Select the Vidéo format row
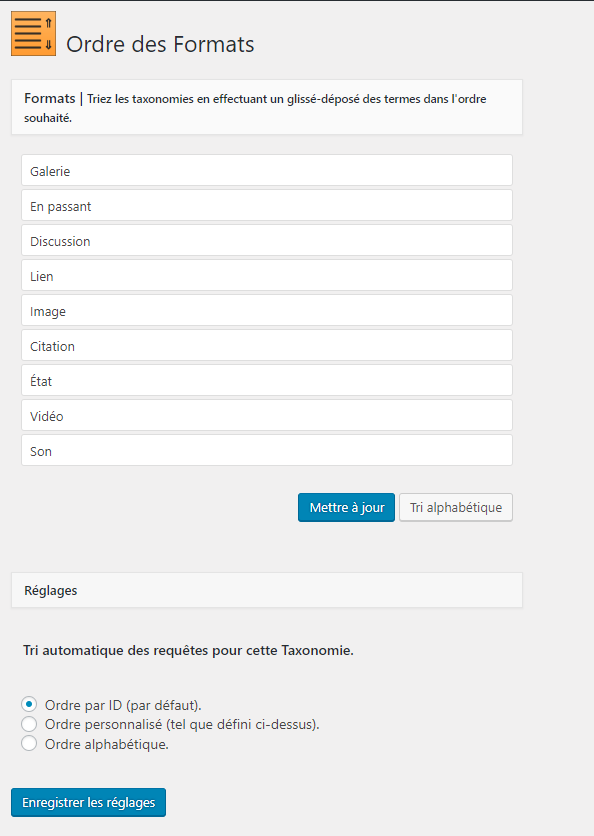Viewport: 594px width, 836px height. pyautogui.click(x=267, y=416)
